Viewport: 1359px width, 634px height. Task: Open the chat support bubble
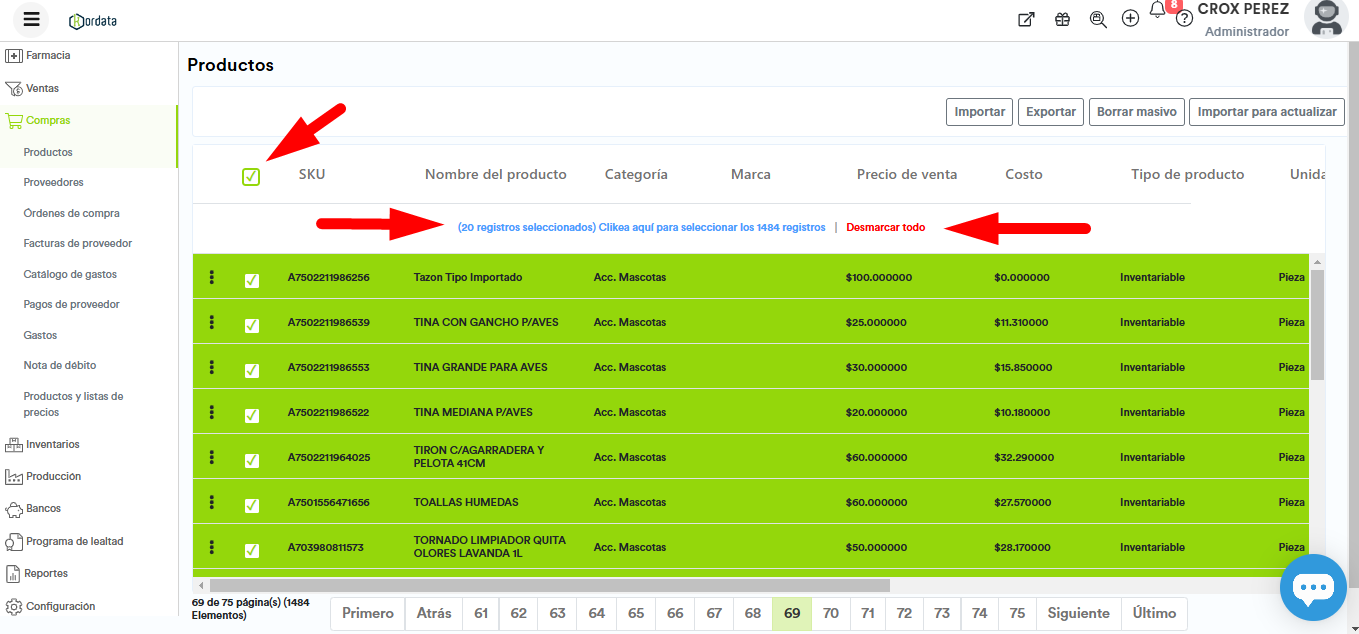coord(1313,587)
